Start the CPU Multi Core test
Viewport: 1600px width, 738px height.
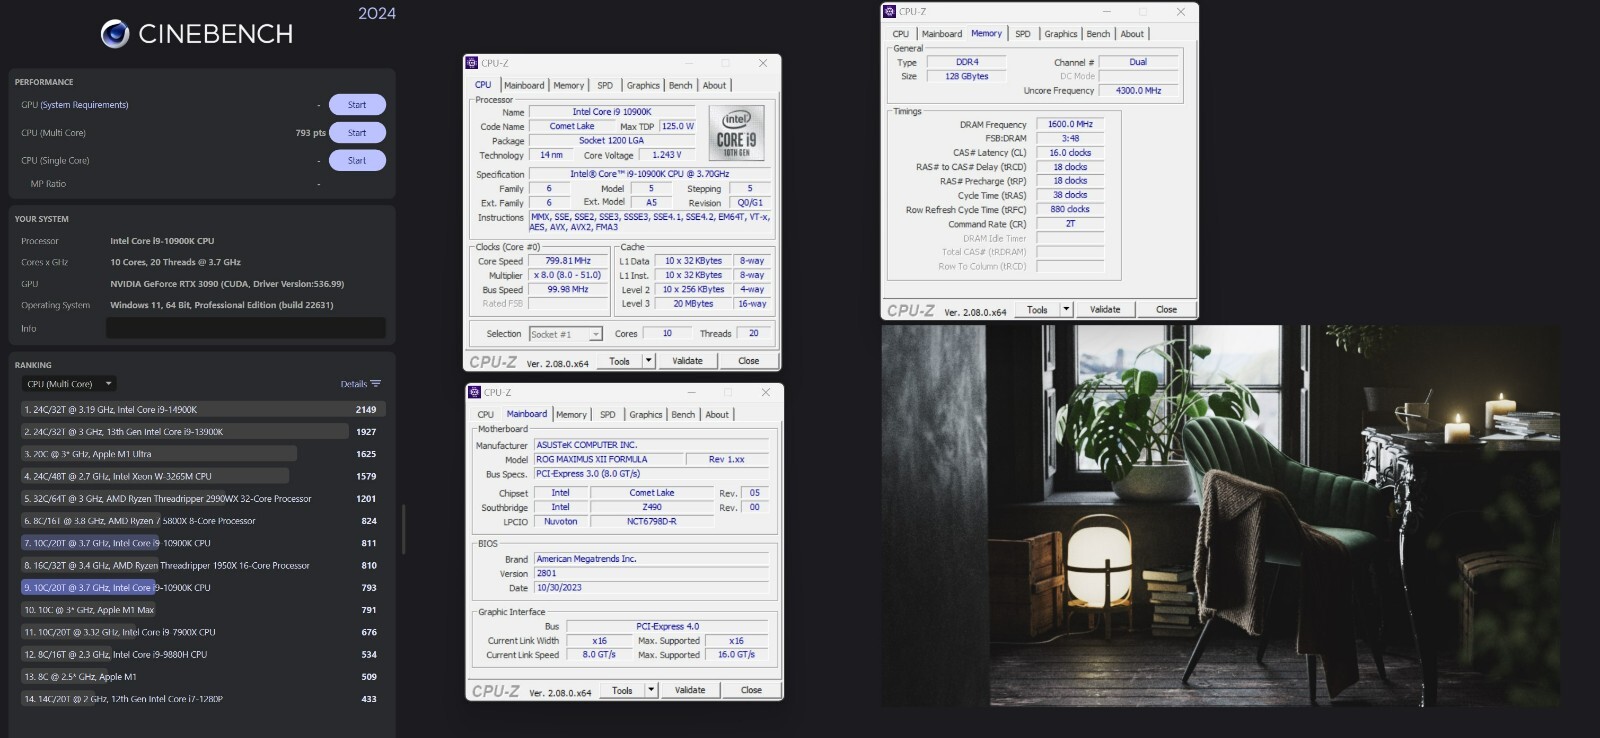point(357,133)
